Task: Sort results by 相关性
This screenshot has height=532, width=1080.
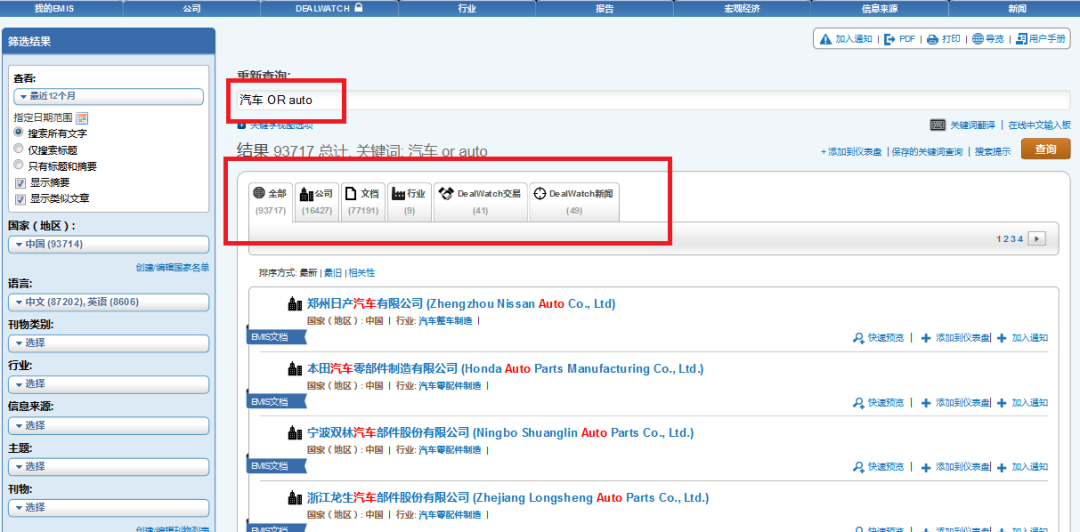Action: click(362, 273)
